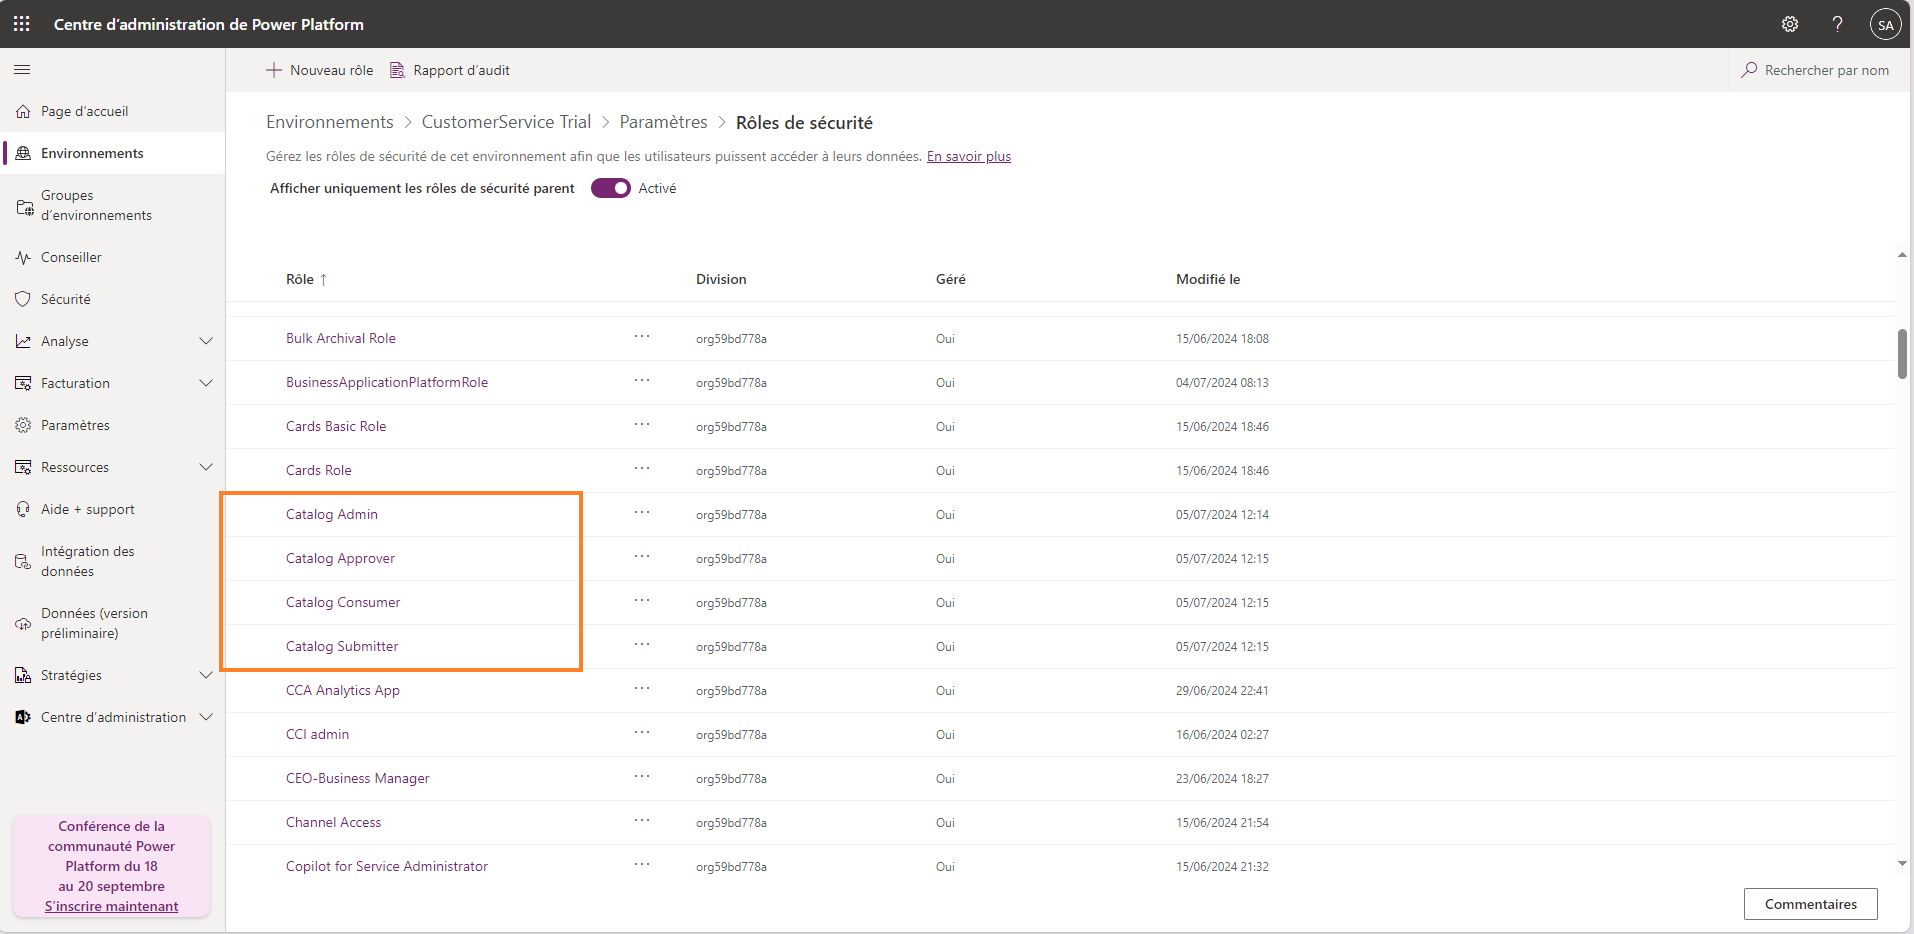The image size is (1914, 934).
Task: Click the roles list vertical scrollbar thumb
Action: (x=1902, y=354)
